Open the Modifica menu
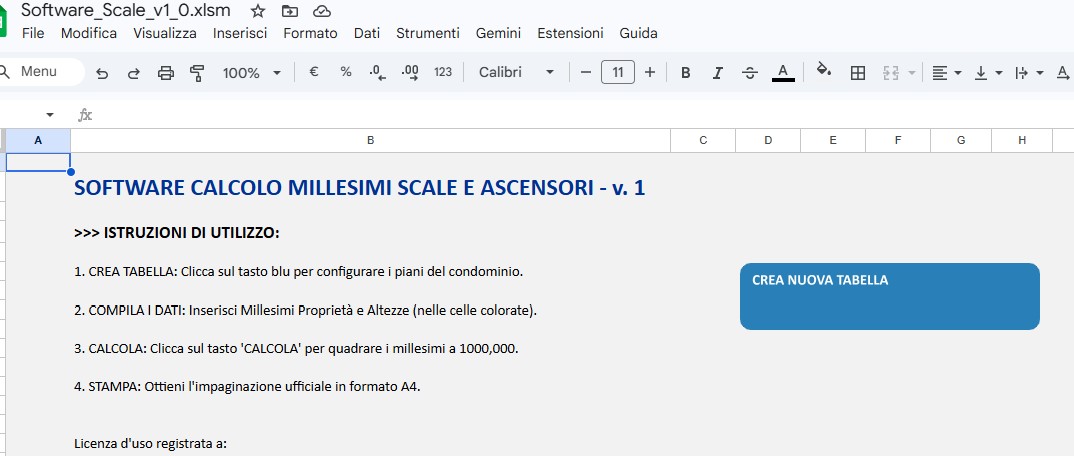 coord(88,33)
